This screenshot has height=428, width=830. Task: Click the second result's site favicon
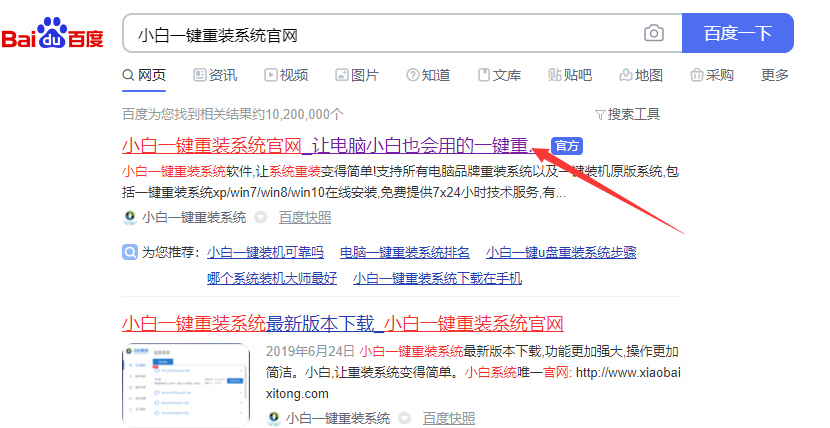(273, 418)
